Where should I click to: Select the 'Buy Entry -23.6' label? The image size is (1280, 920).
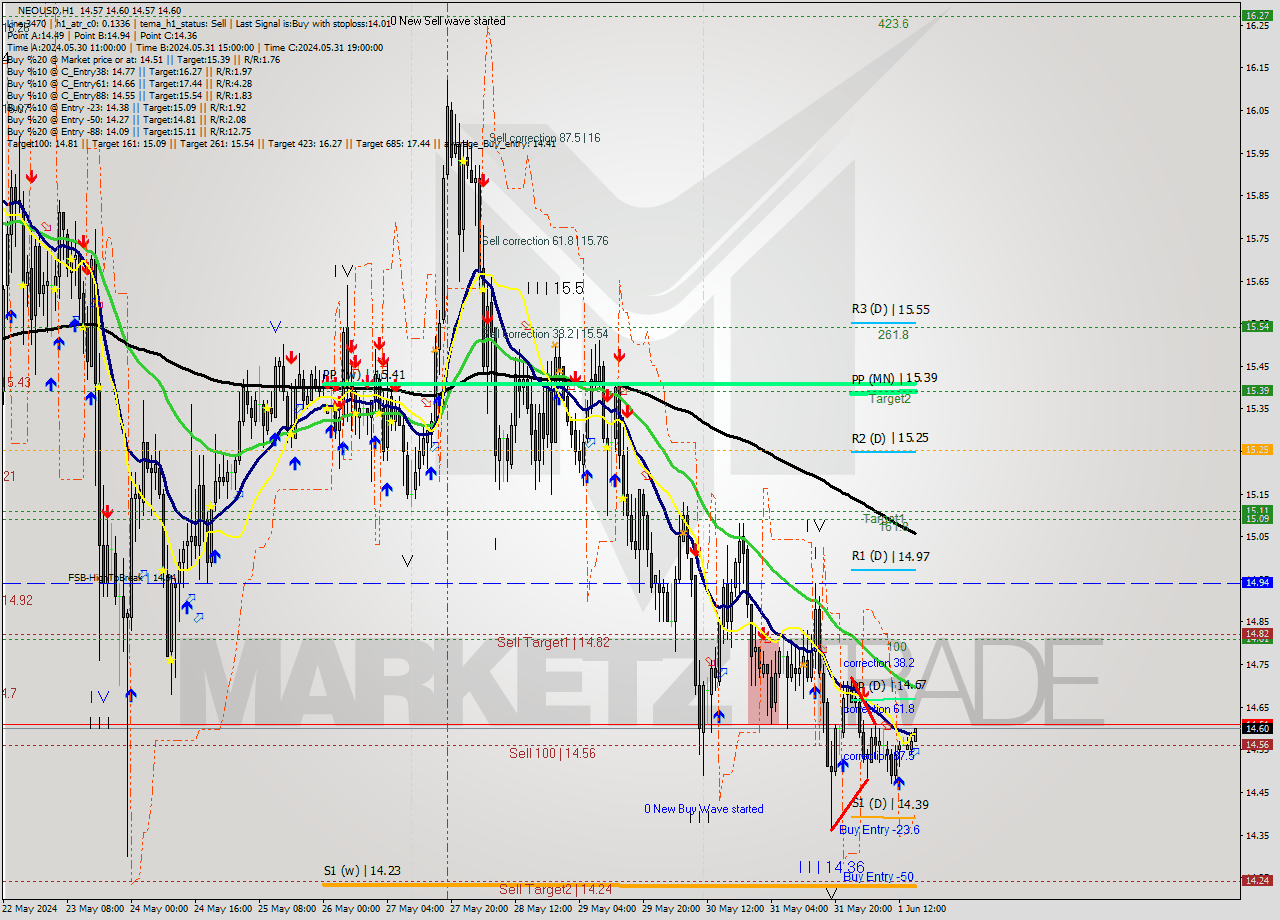click(879, 830)
